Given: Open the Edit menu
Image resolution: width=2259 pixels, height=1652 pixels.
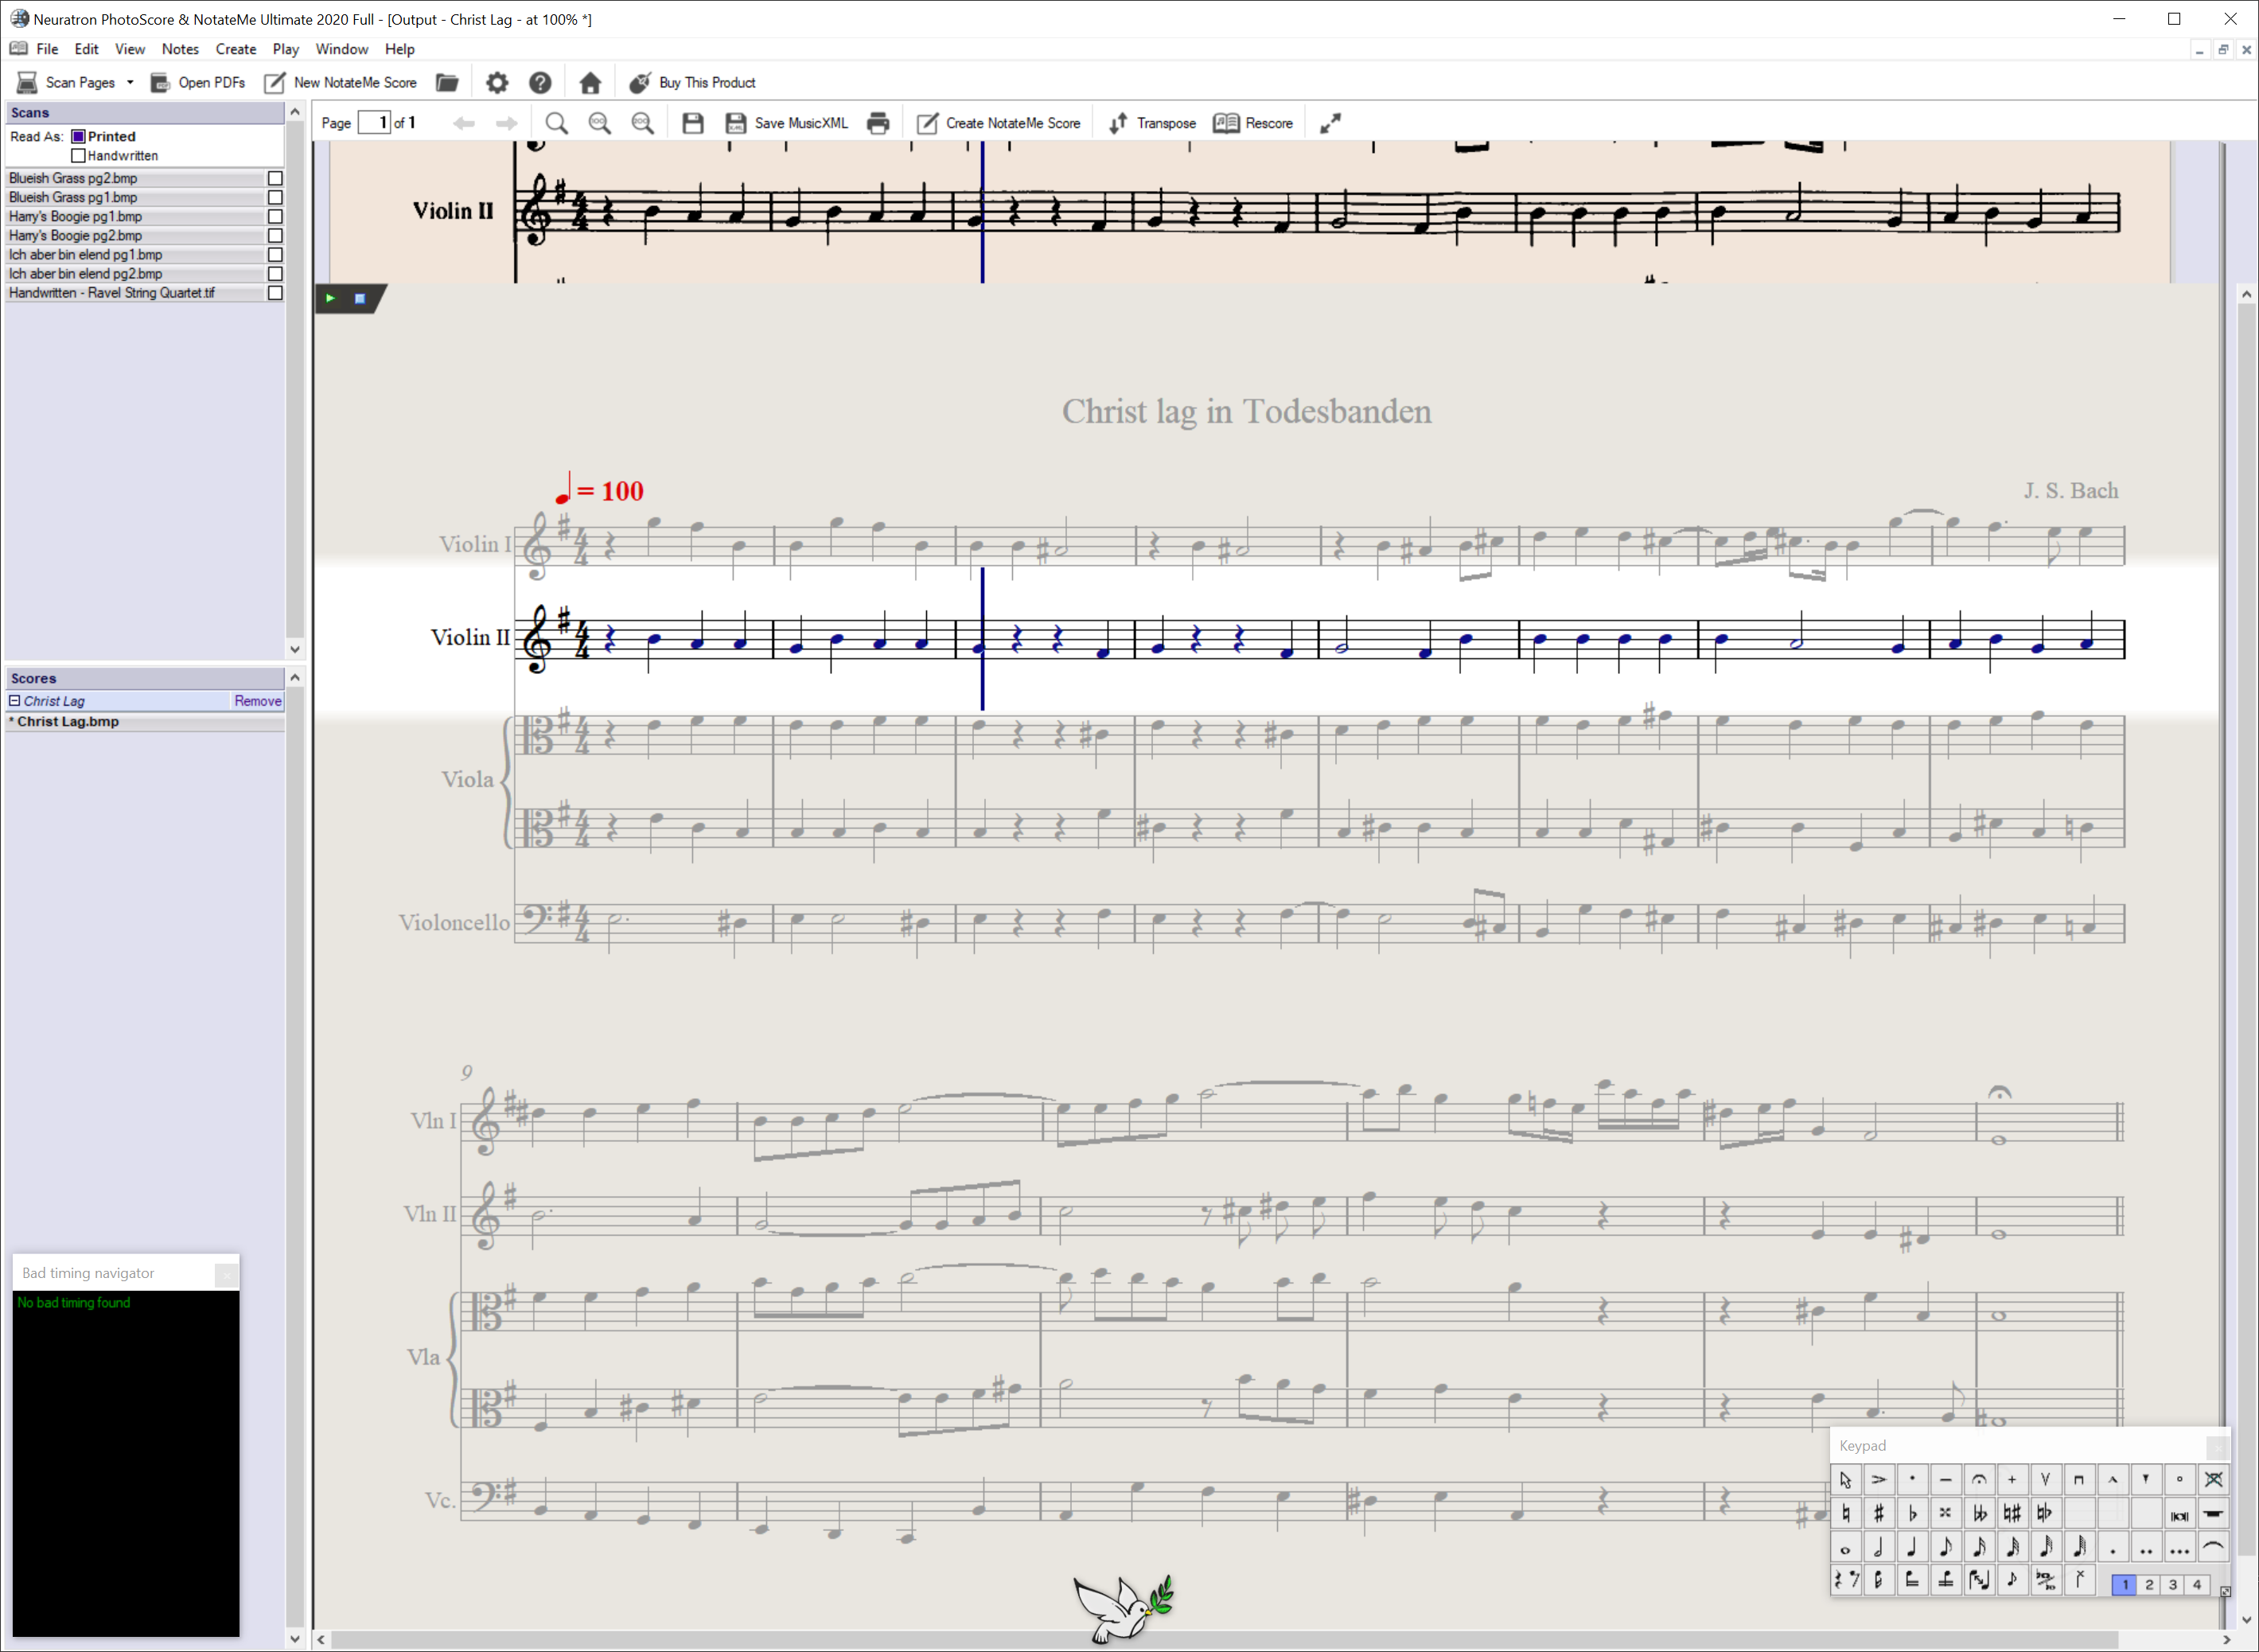Looking at the screenshot, I should pos(86,49).
